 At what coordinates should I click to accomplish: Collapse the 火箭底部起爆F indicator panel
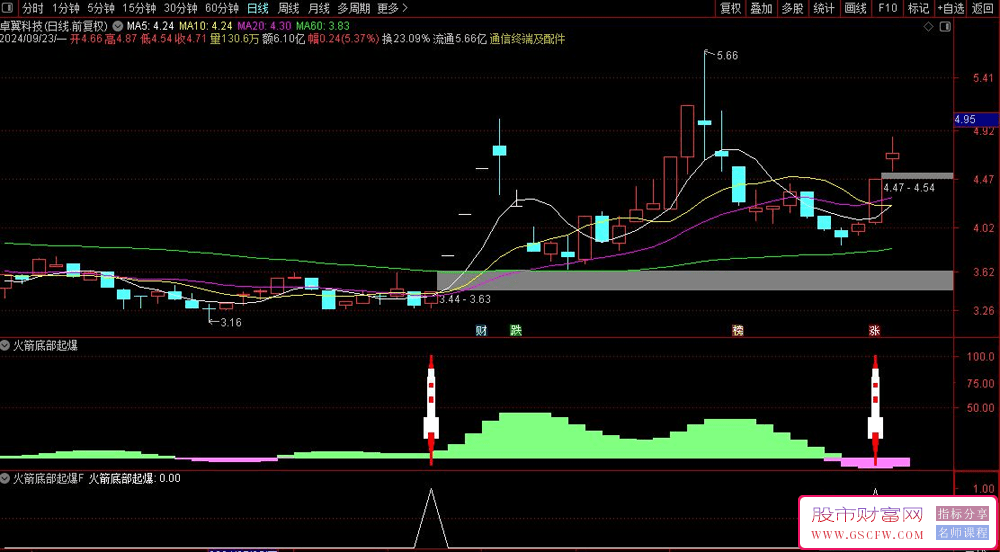[6, 477]
